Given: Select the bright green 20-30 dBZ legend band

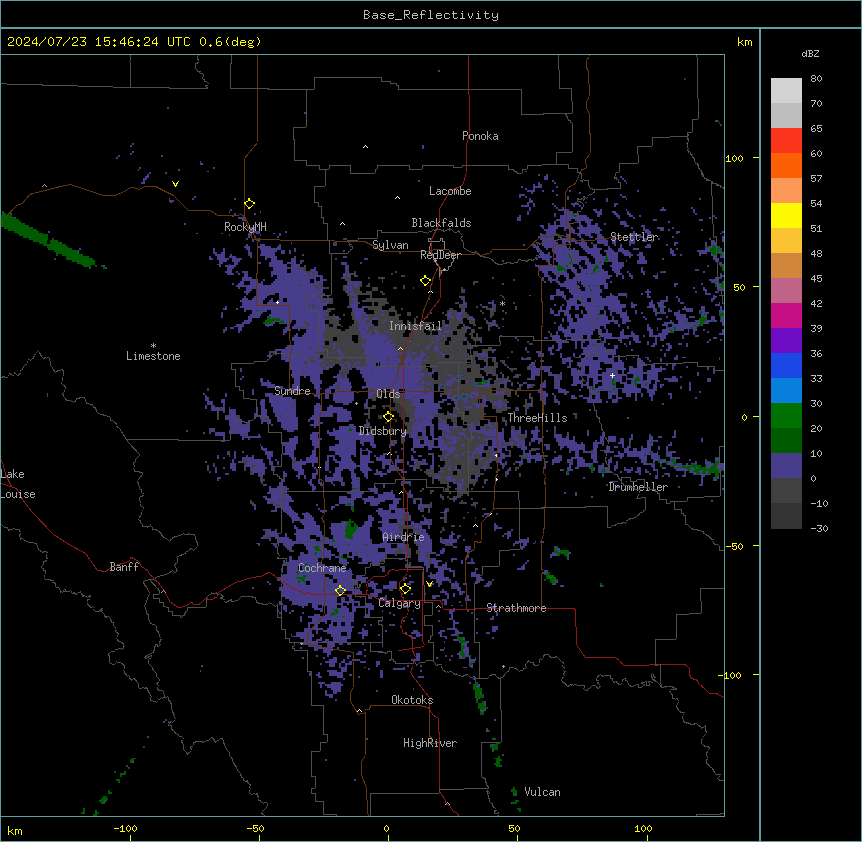Looking at the screenshot, I should coord(786,416).
